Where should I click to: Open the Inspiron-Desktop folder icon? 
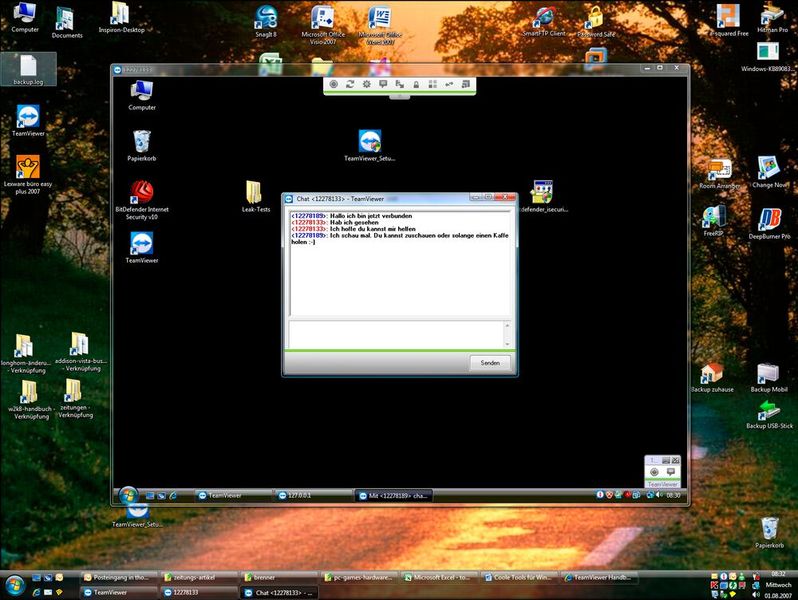click(121, 17)
